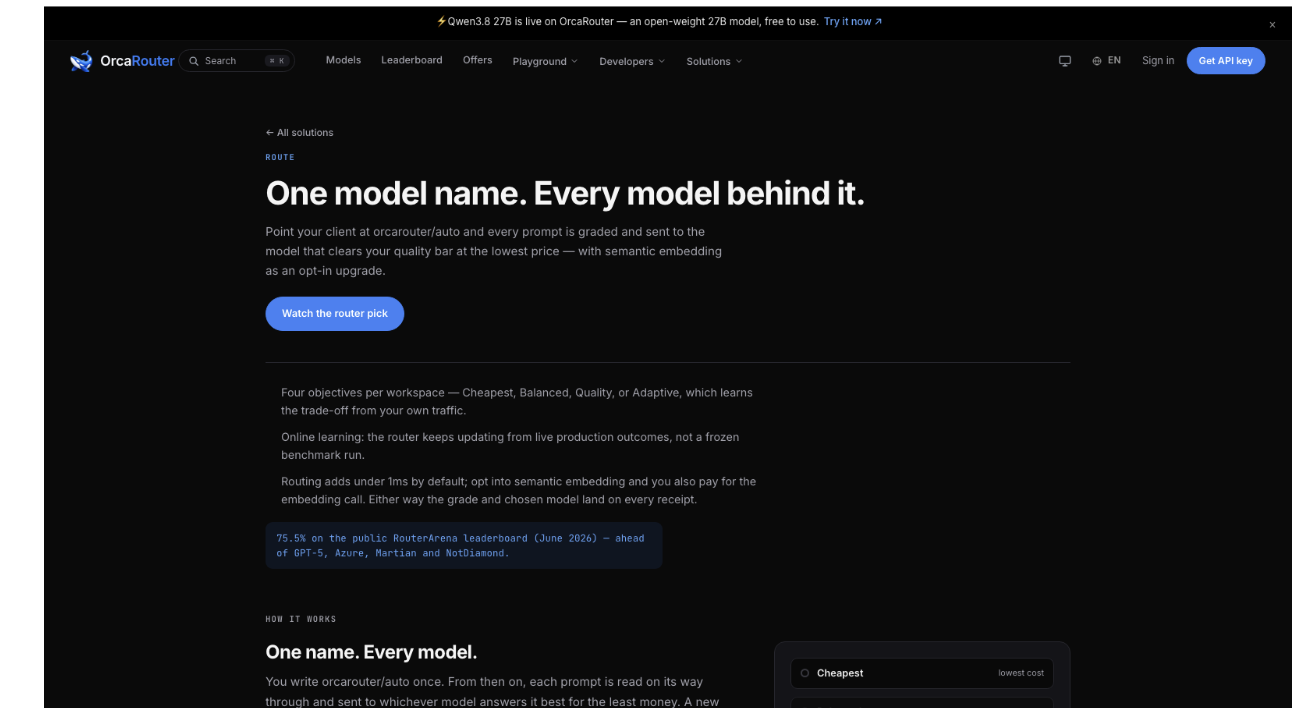Switch display theme using the monitor icon
The width and height of the screenshot is (1308, 728).
(1065, 61)
